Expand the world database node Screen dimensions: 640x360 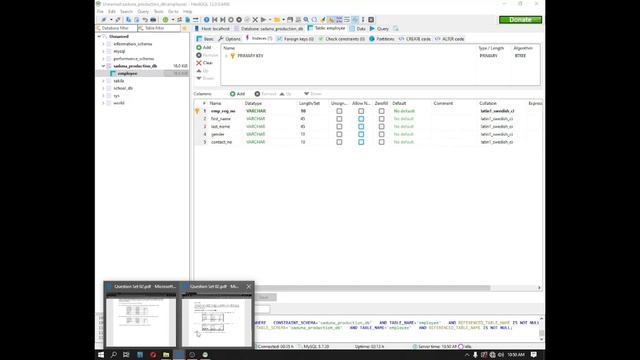[x=103, y=103]
